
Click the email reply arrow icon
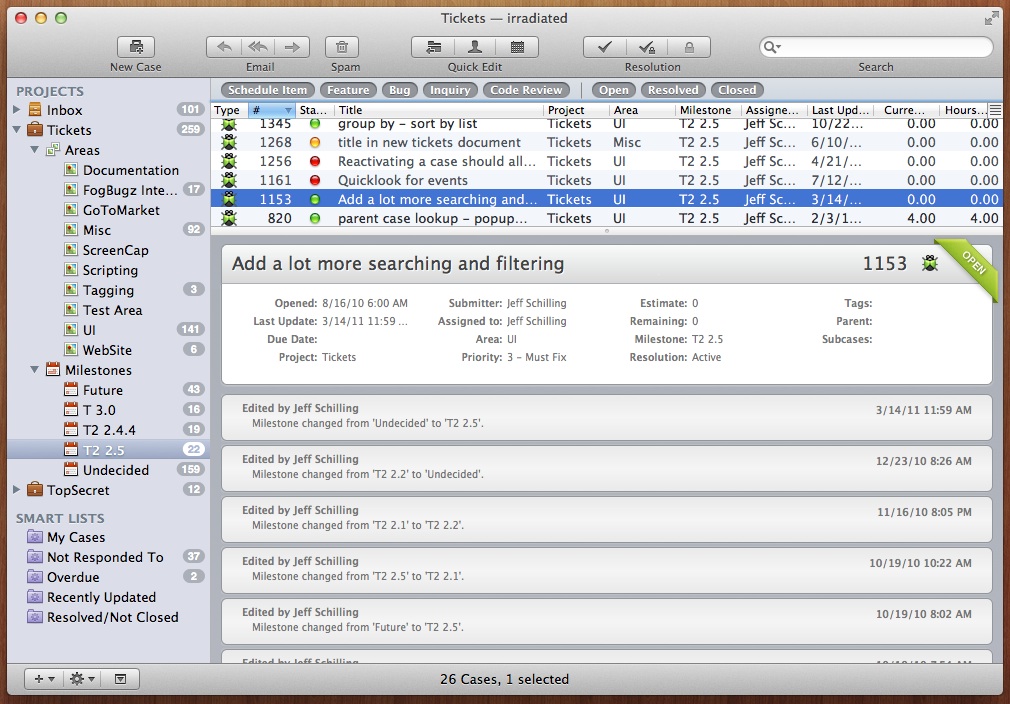coord(226,47)
